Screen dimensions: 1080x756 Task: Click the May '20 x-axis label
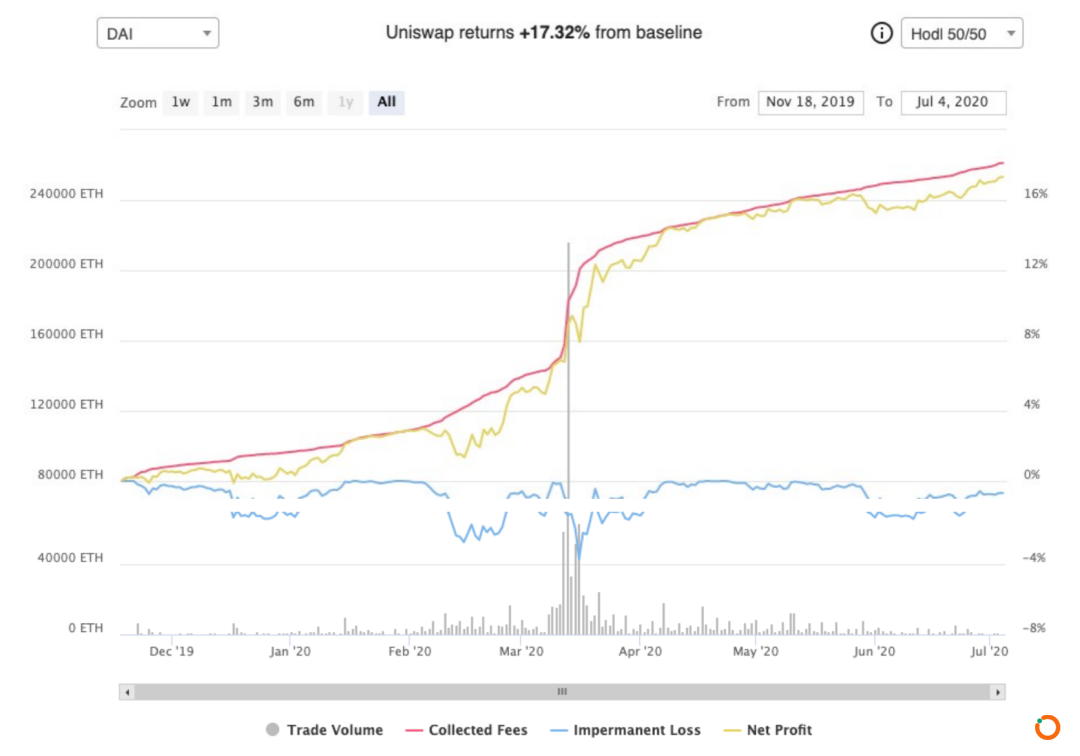(756, 651)
